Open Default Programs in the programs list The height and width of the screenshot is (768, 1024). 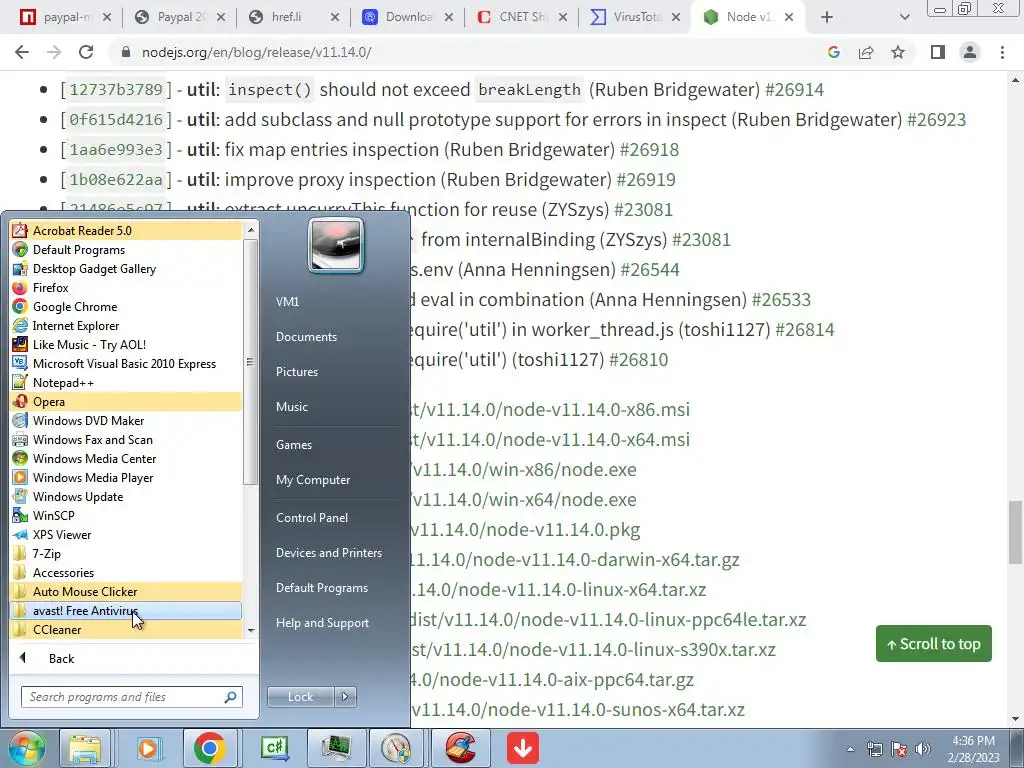126,249
